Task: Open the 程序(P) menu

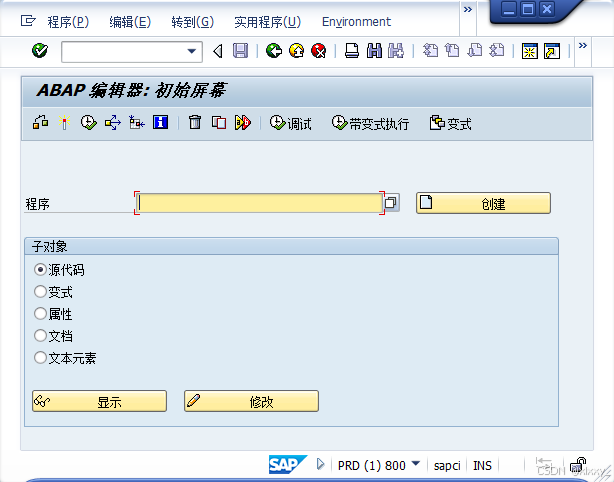Action: pos(68,22)
